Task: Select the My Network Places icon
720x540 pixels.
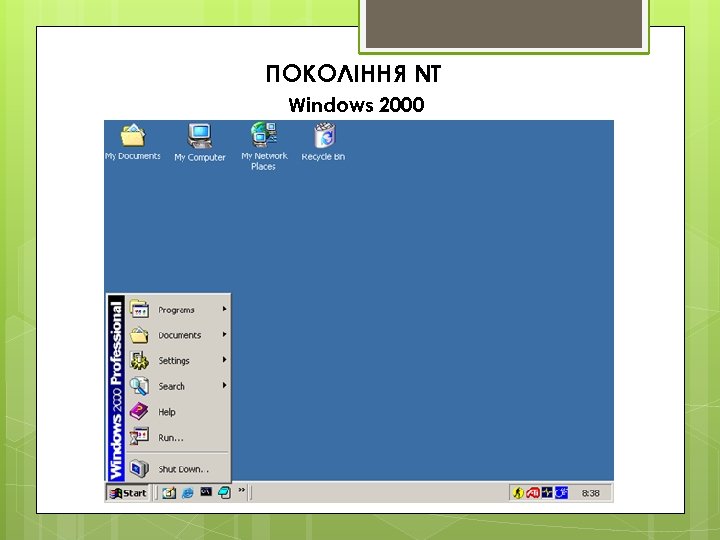Action: (x=264, y=146)
